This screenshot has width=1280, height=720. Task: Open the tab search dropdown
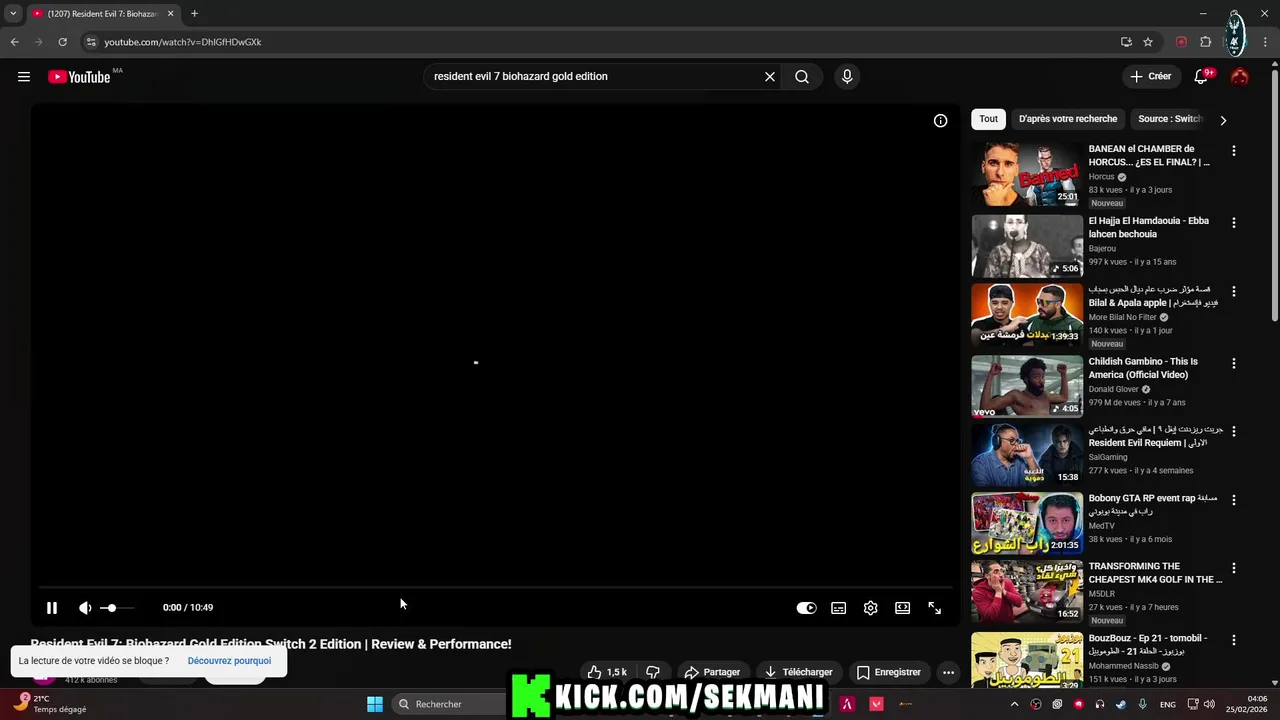[x=13, y=14]
